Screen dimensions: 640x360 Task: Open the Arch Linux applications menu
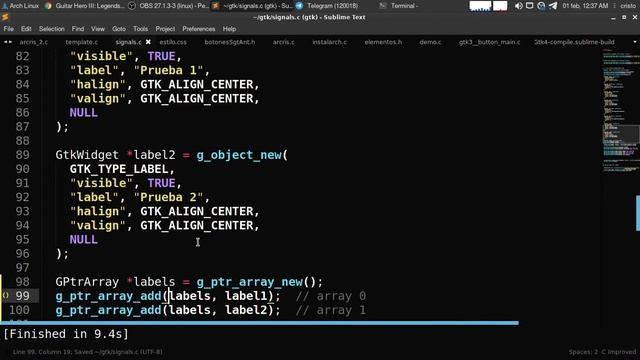[20, 6]
